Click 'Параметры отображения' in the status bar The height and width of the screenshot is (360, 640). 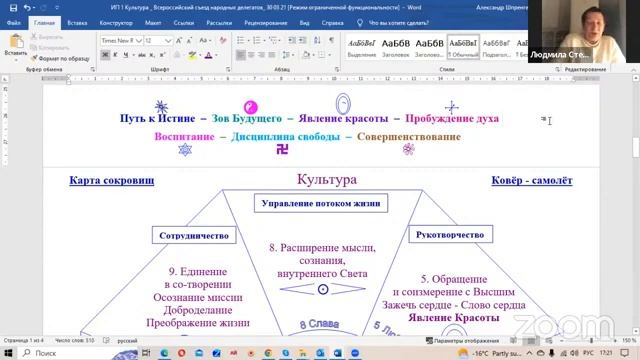462,340
